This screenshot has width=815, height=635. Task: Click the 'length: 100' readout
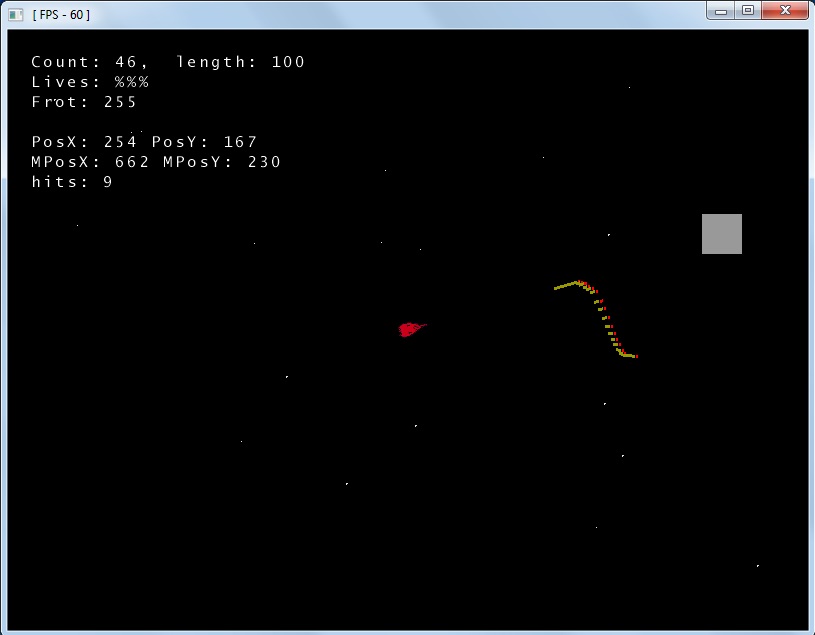coord(241,62)
